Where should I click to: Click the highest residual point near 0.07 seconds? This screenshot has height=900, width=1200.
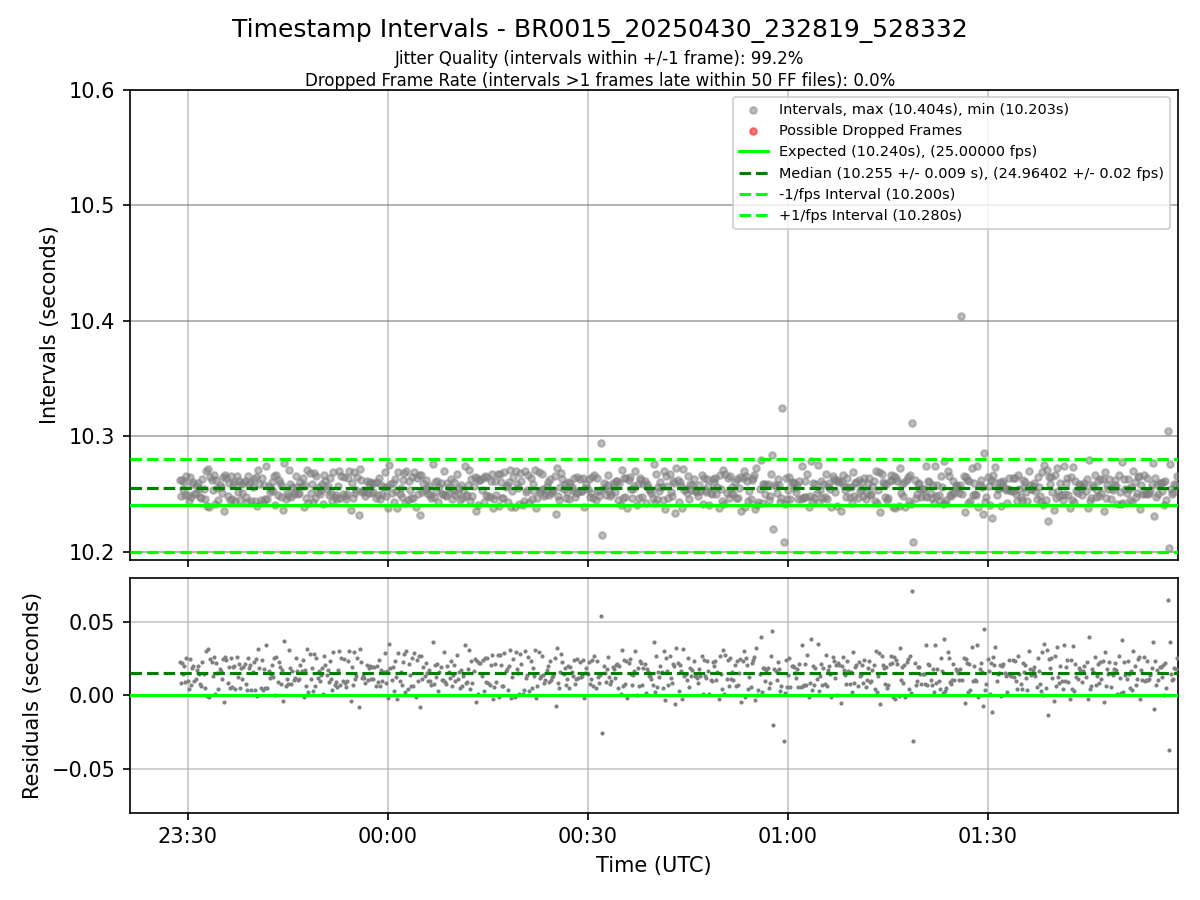pyautogui.click(x=912, y=591)
